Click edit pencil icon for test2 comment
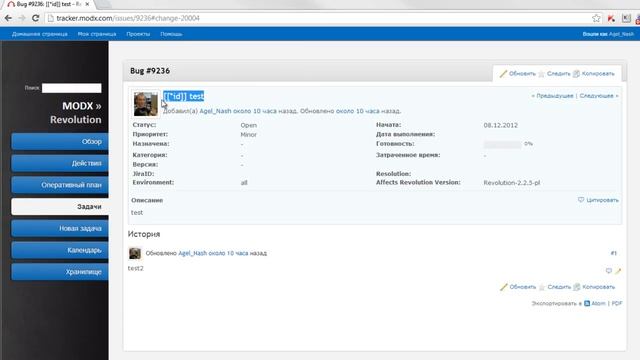The width and height of the screenshot is (640, 360). (618, 271)
